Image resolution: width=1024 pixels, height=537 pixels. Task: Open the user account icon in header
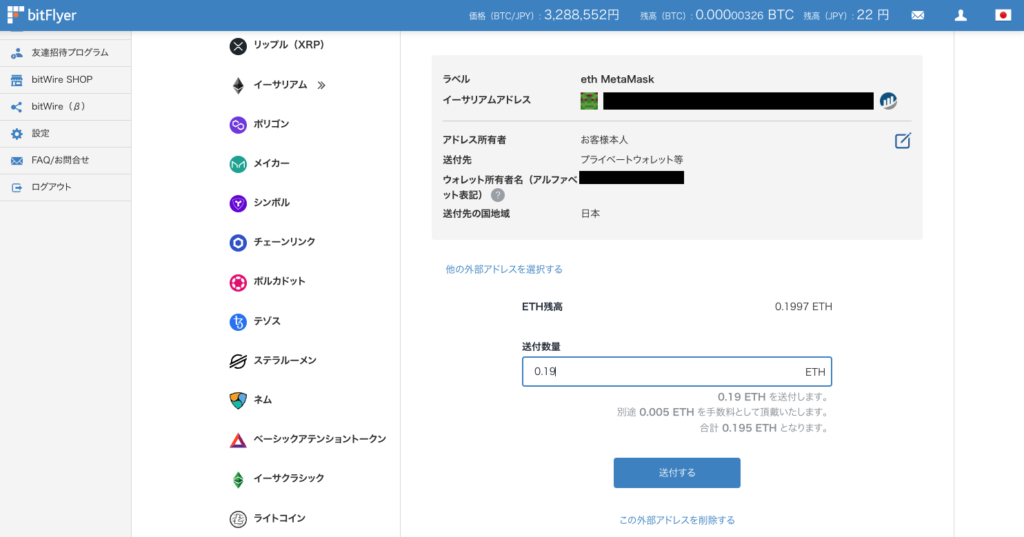tap(961, 15)
